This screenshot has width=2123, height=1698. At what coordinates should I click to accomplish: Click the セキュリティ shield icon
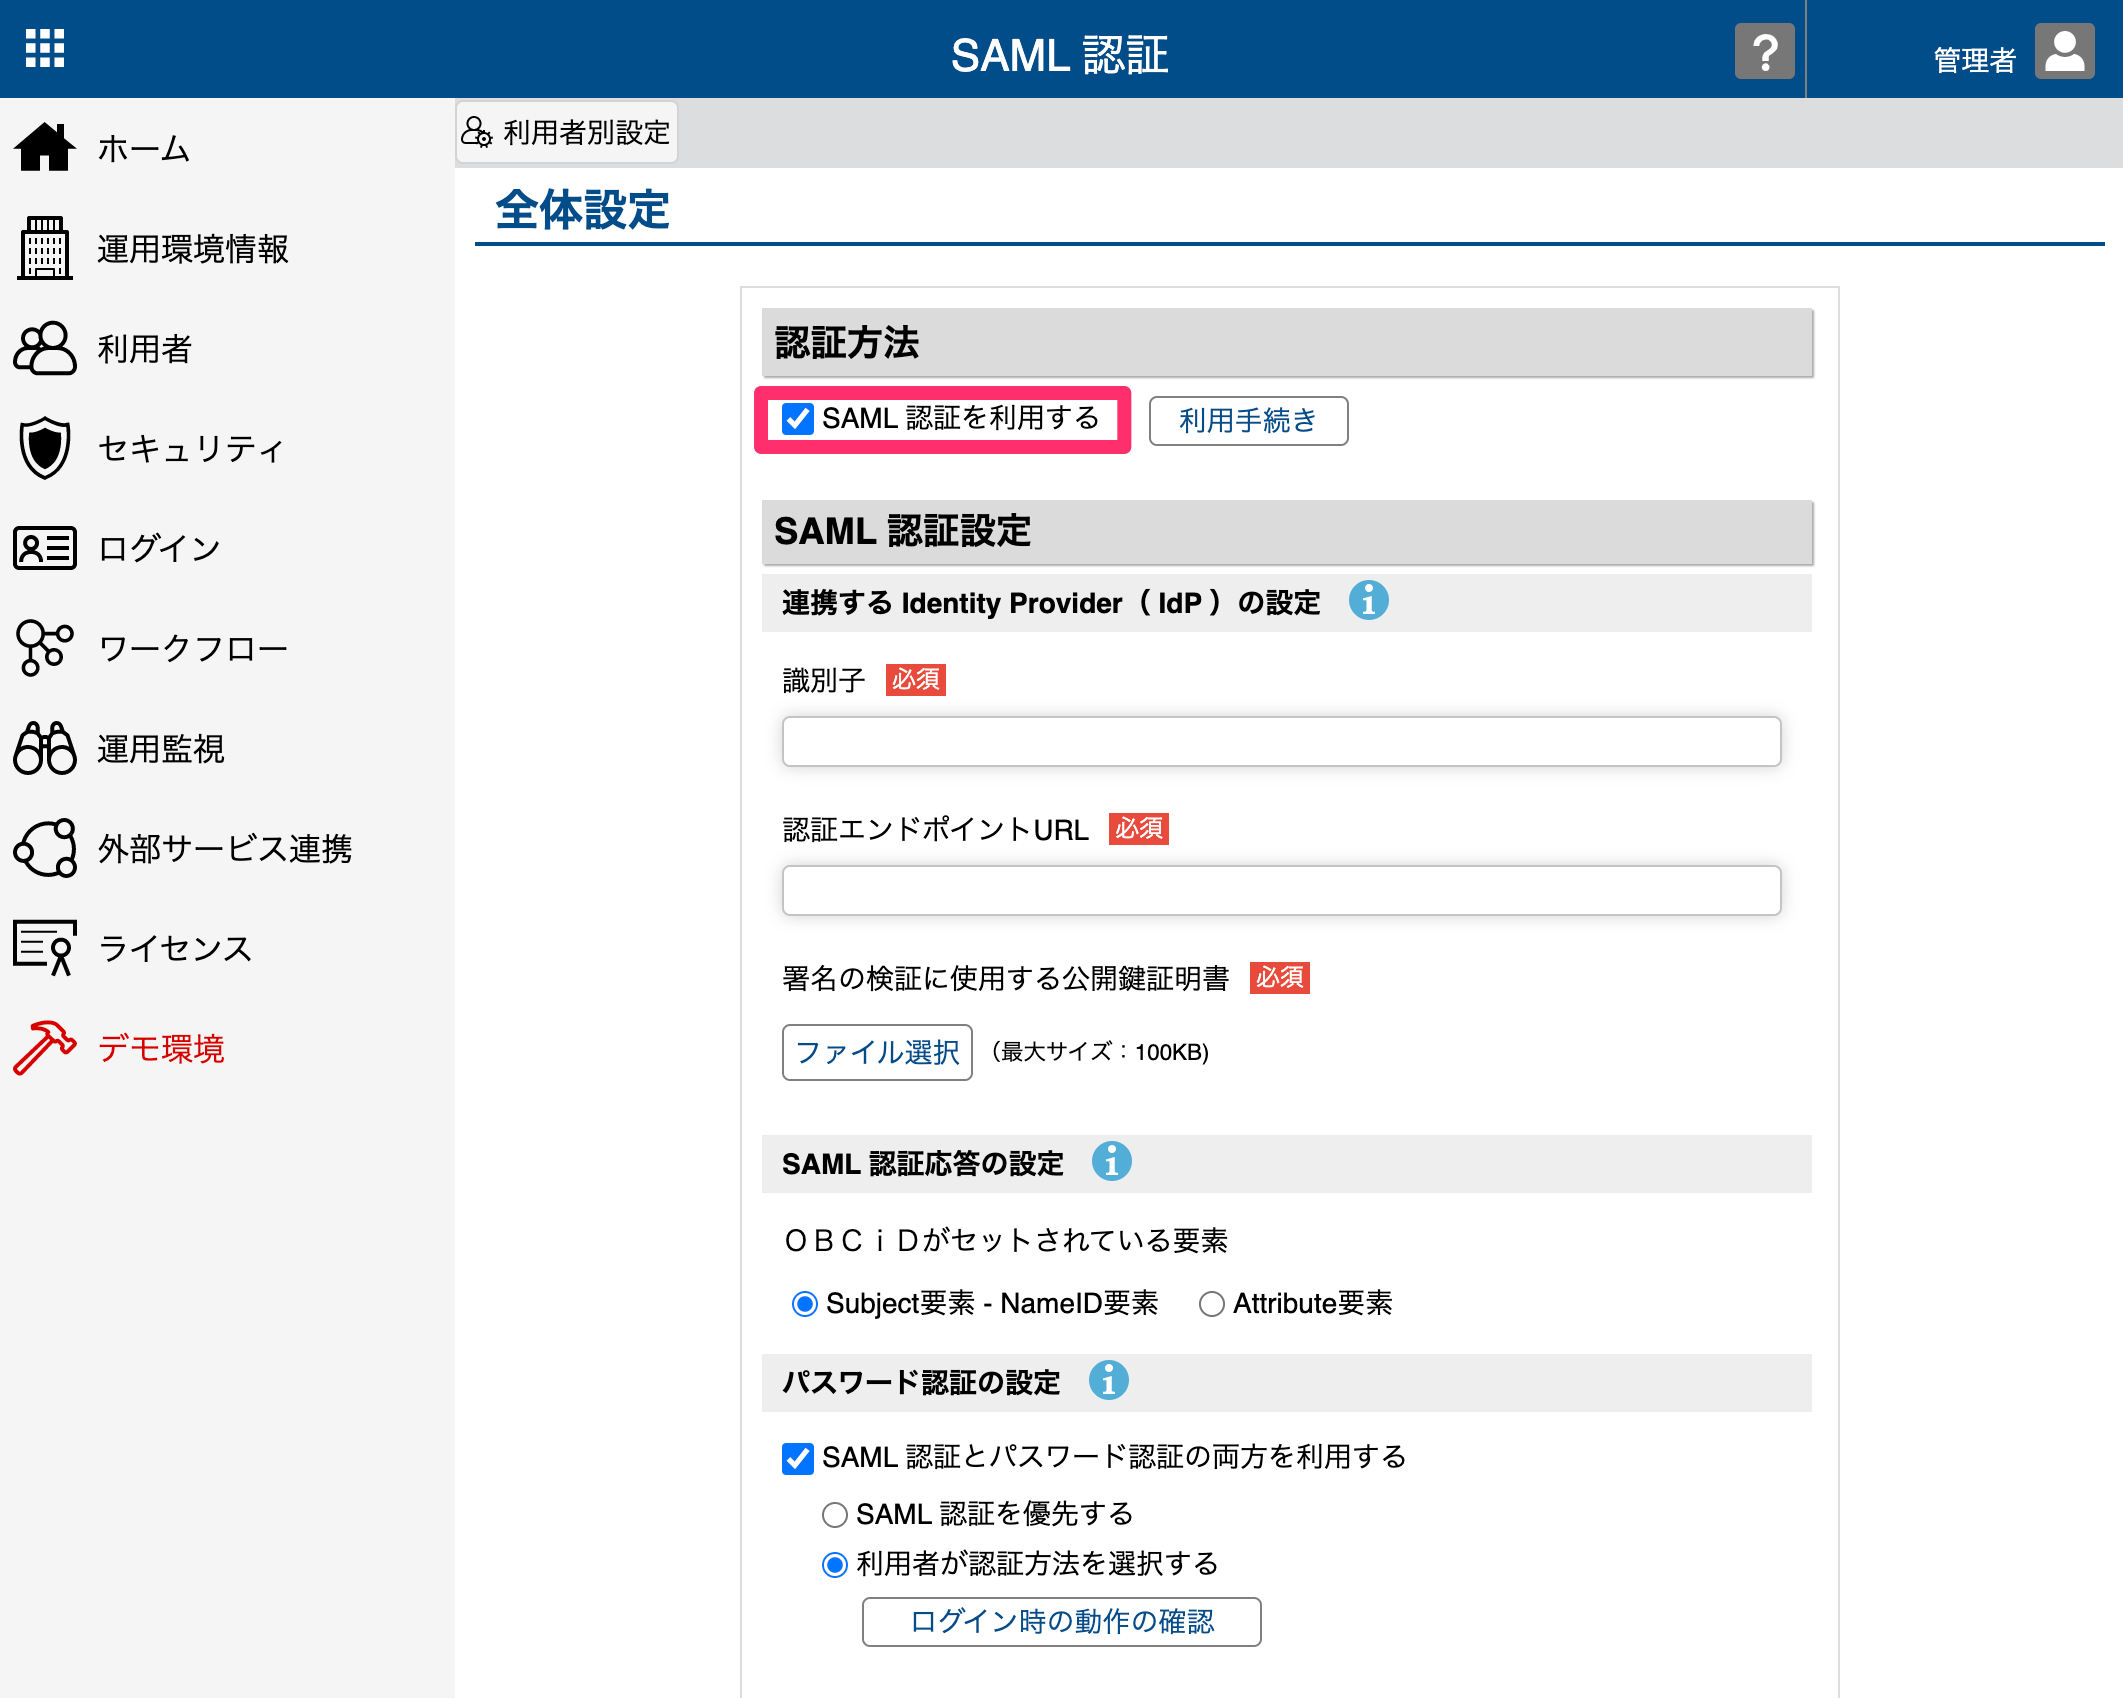(44, 448)
